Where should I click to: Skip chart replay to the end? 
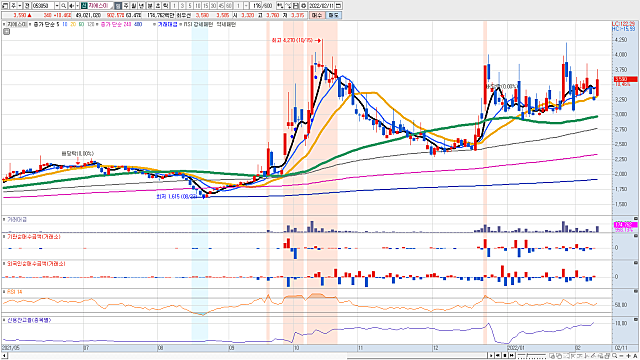click(511, 356)
